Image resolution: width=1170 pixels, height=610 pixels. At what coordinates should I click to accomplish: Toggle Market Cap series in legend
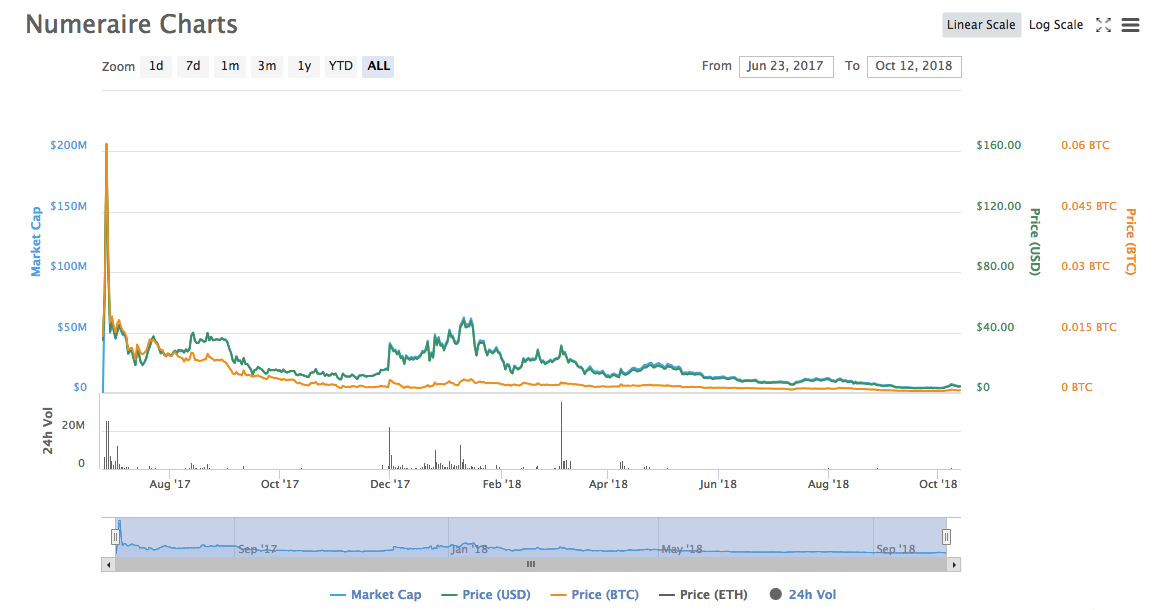click(x=375, y=594)
